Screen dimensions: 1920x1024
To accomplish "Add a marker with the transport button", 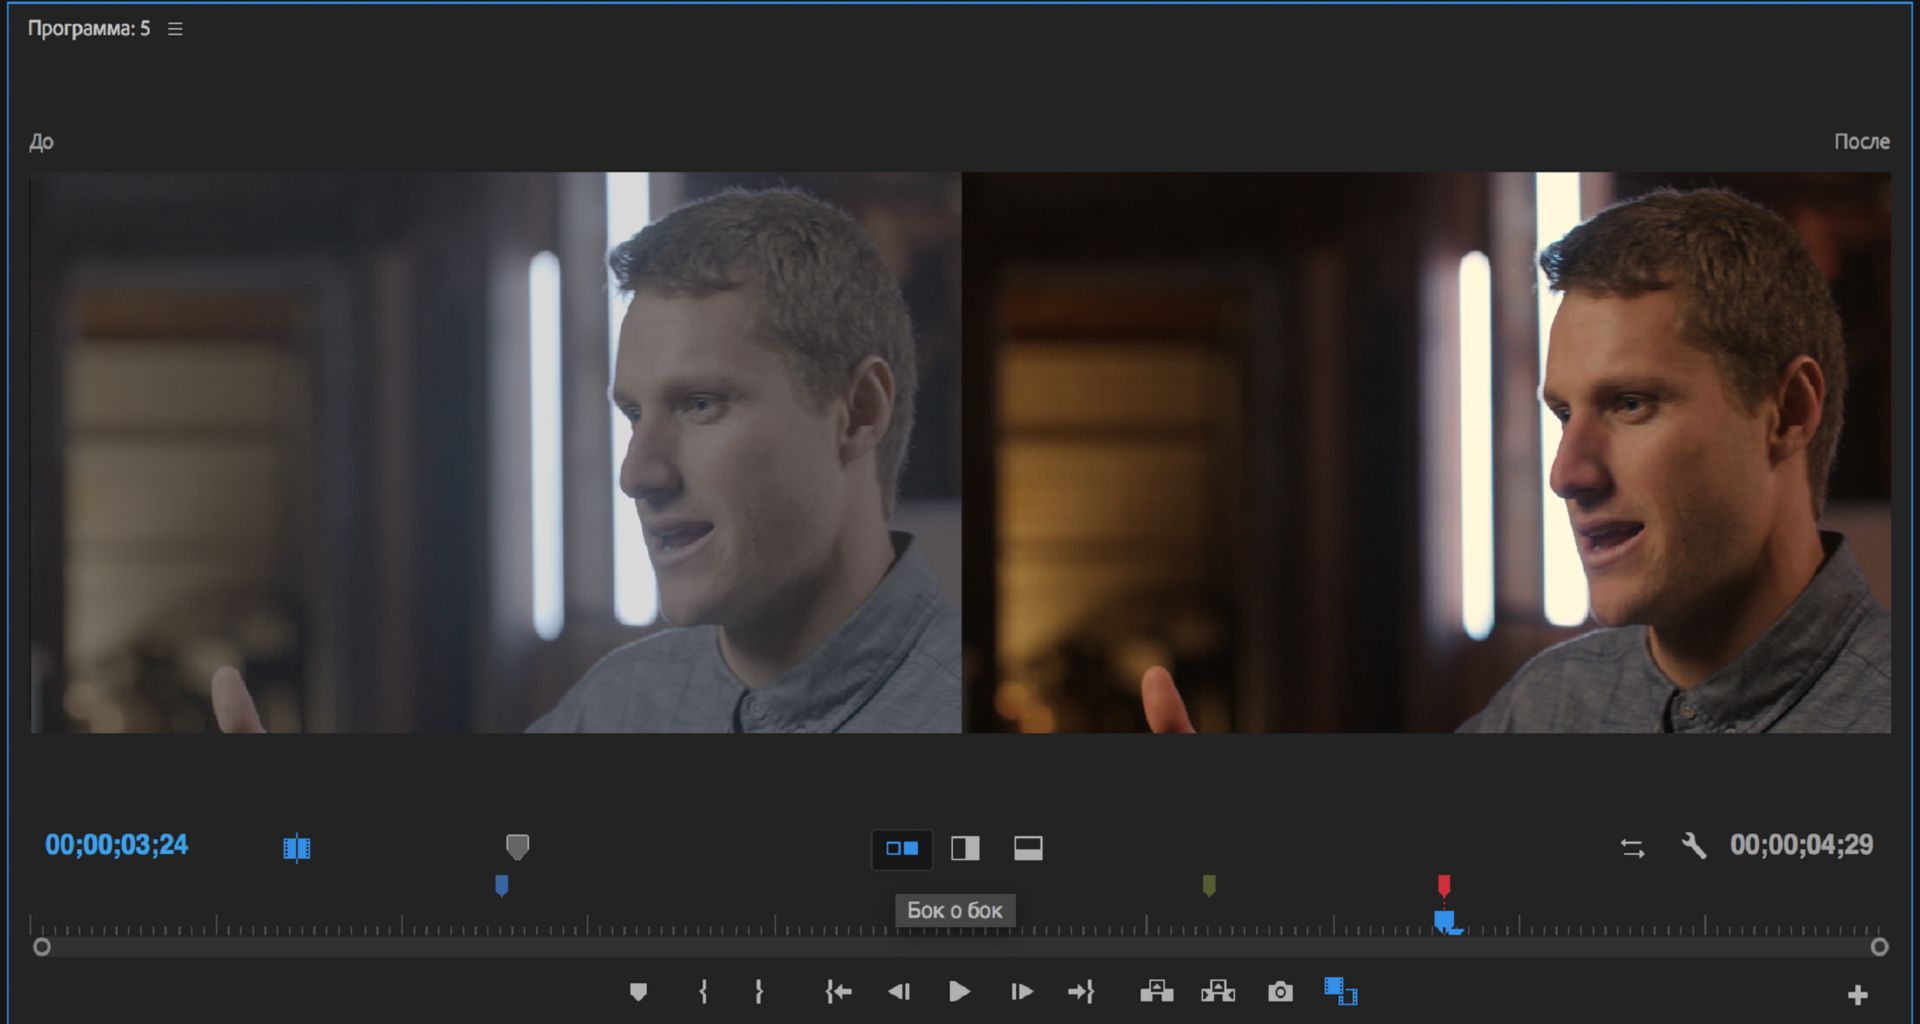I will pos(638,992).
